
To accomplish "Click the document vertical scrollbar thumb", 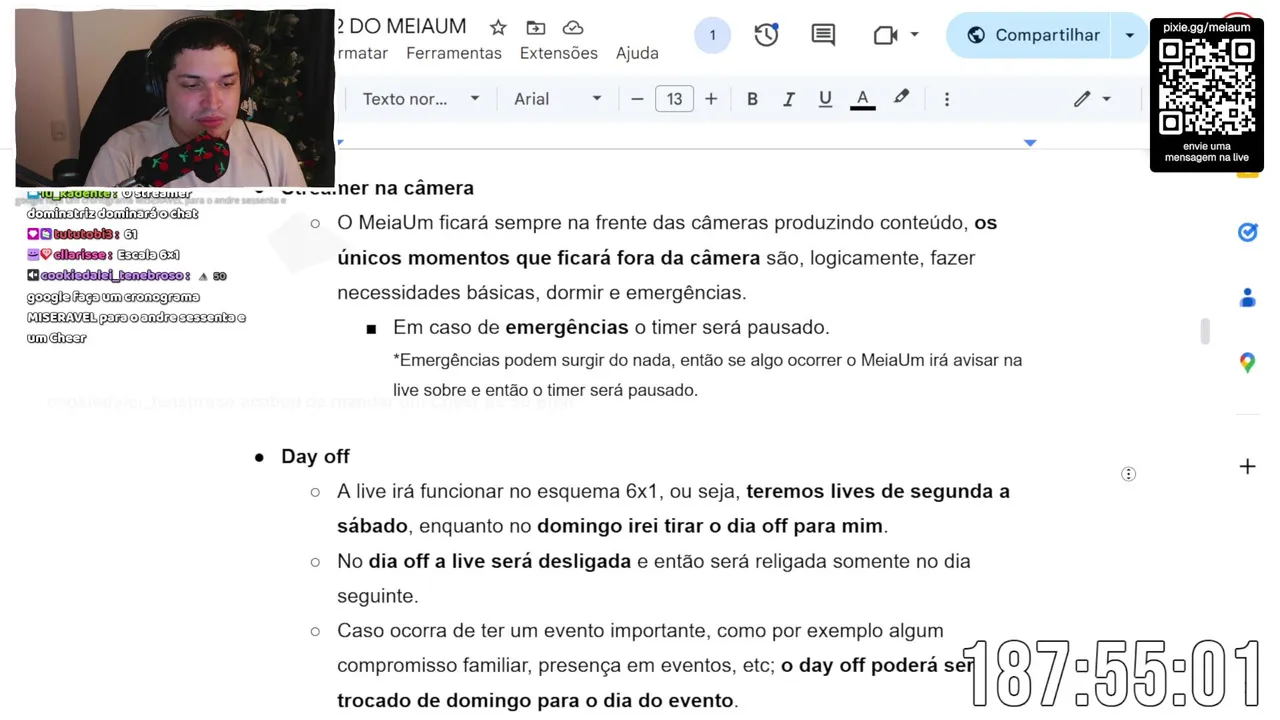I will coord(1205,331).
